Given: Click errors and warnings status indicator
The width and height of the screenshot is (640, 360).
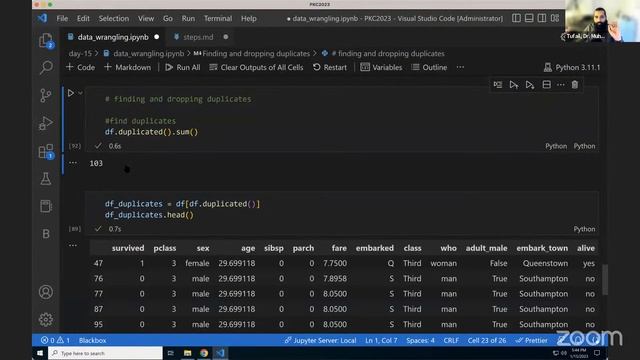Looking at the screenshot, I should click(55, 340).
